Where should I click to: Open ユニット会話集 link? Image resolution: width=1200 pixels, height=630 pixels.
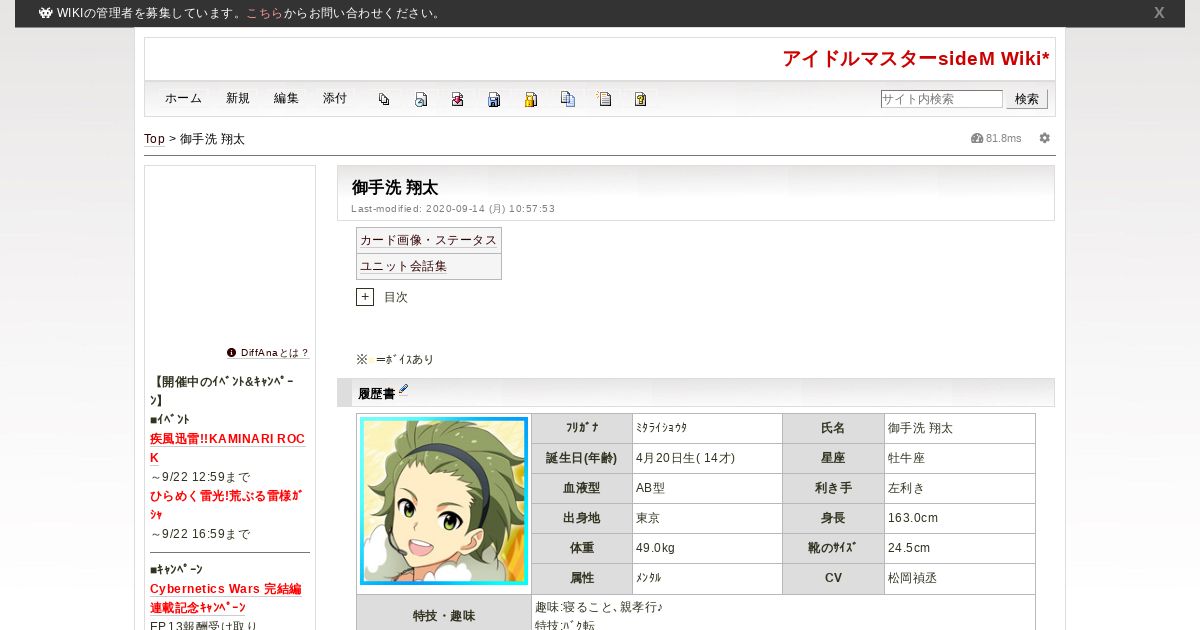403,266
